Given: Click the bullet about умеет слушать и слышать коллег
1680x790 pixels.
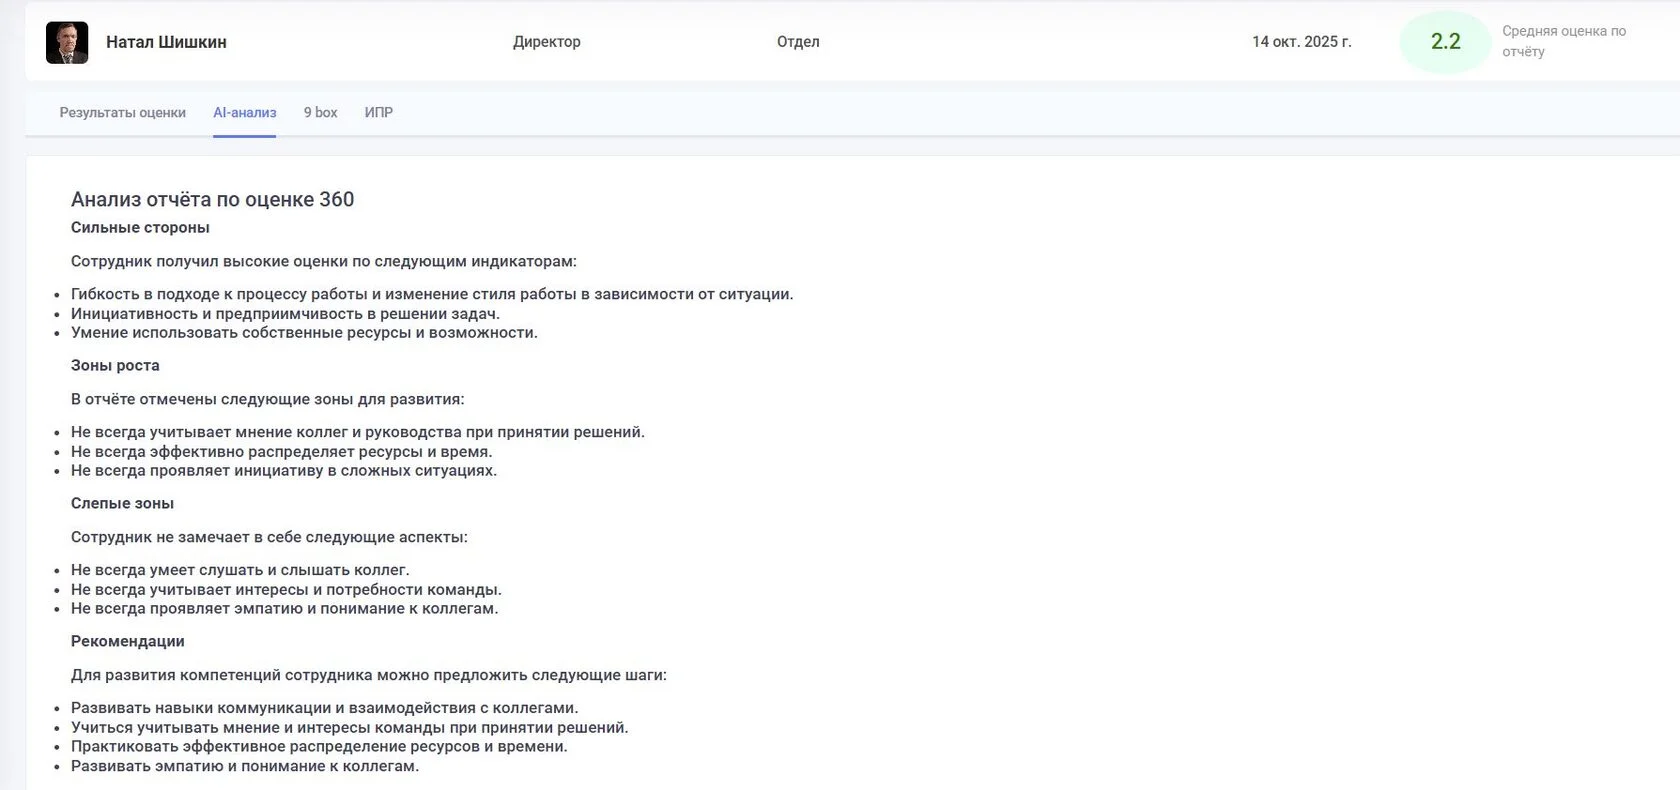Looking at the screenshot, I should 240,570.
